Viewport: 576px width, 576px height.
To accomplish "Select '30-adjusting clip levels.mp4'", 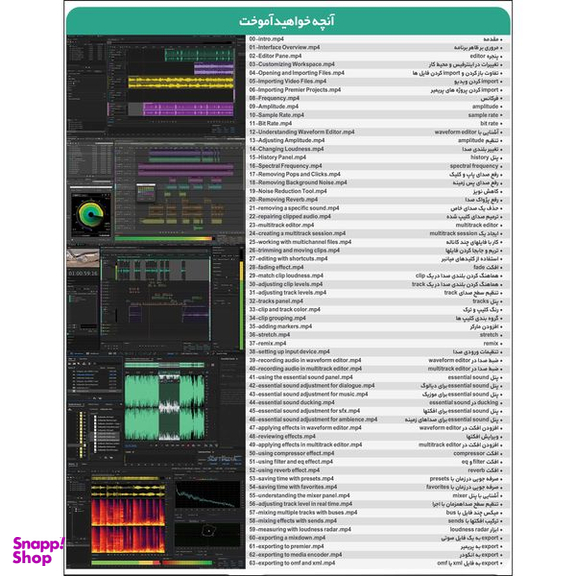I will pyautogui.click(x=286, y=284).
